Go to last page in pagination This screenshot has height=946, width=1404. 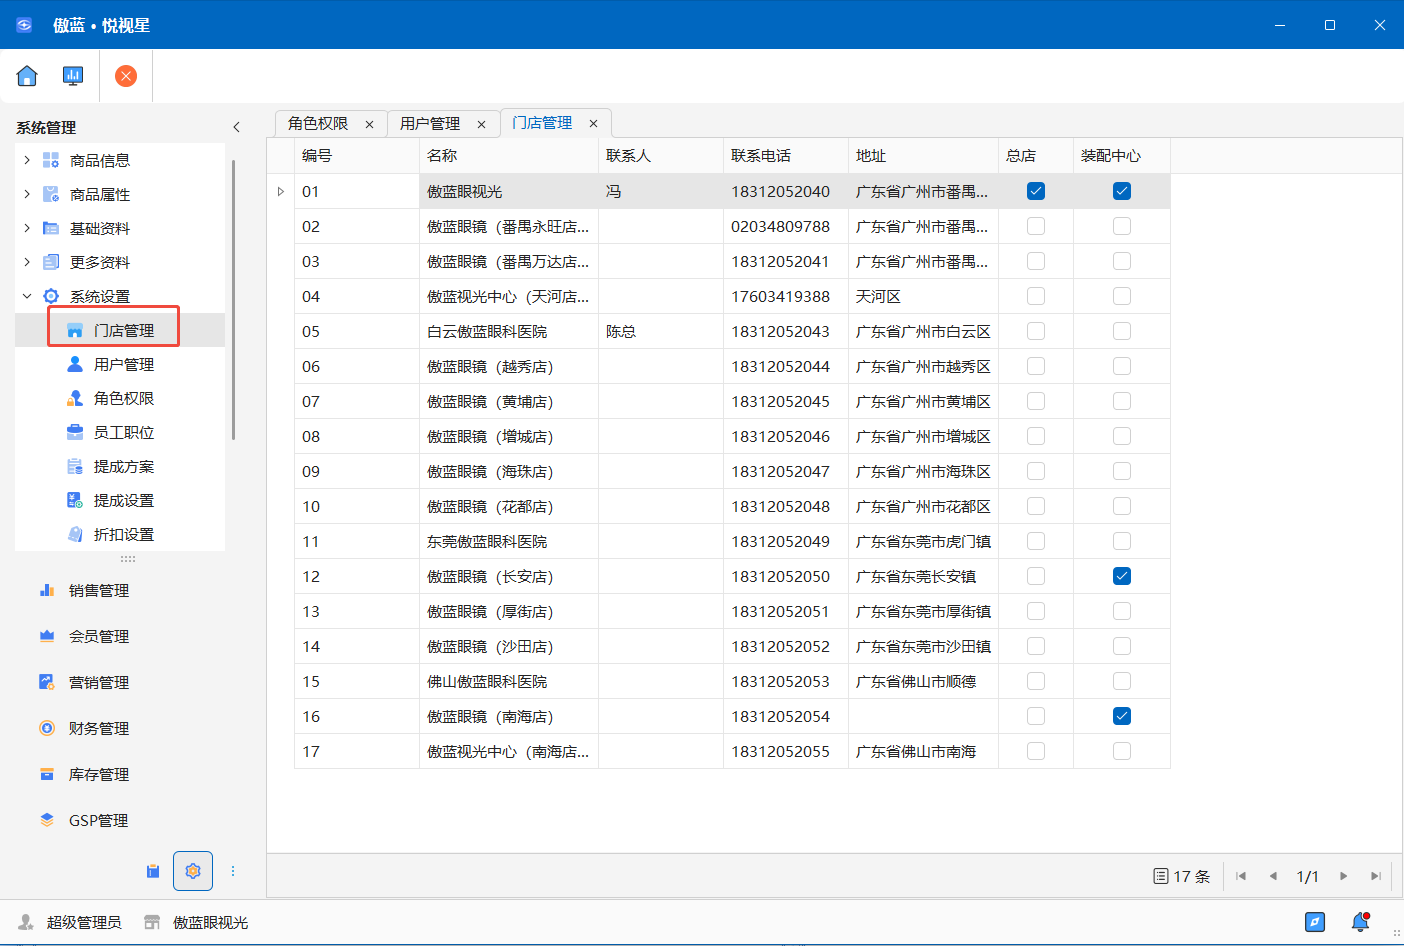tap(1376, 876)
